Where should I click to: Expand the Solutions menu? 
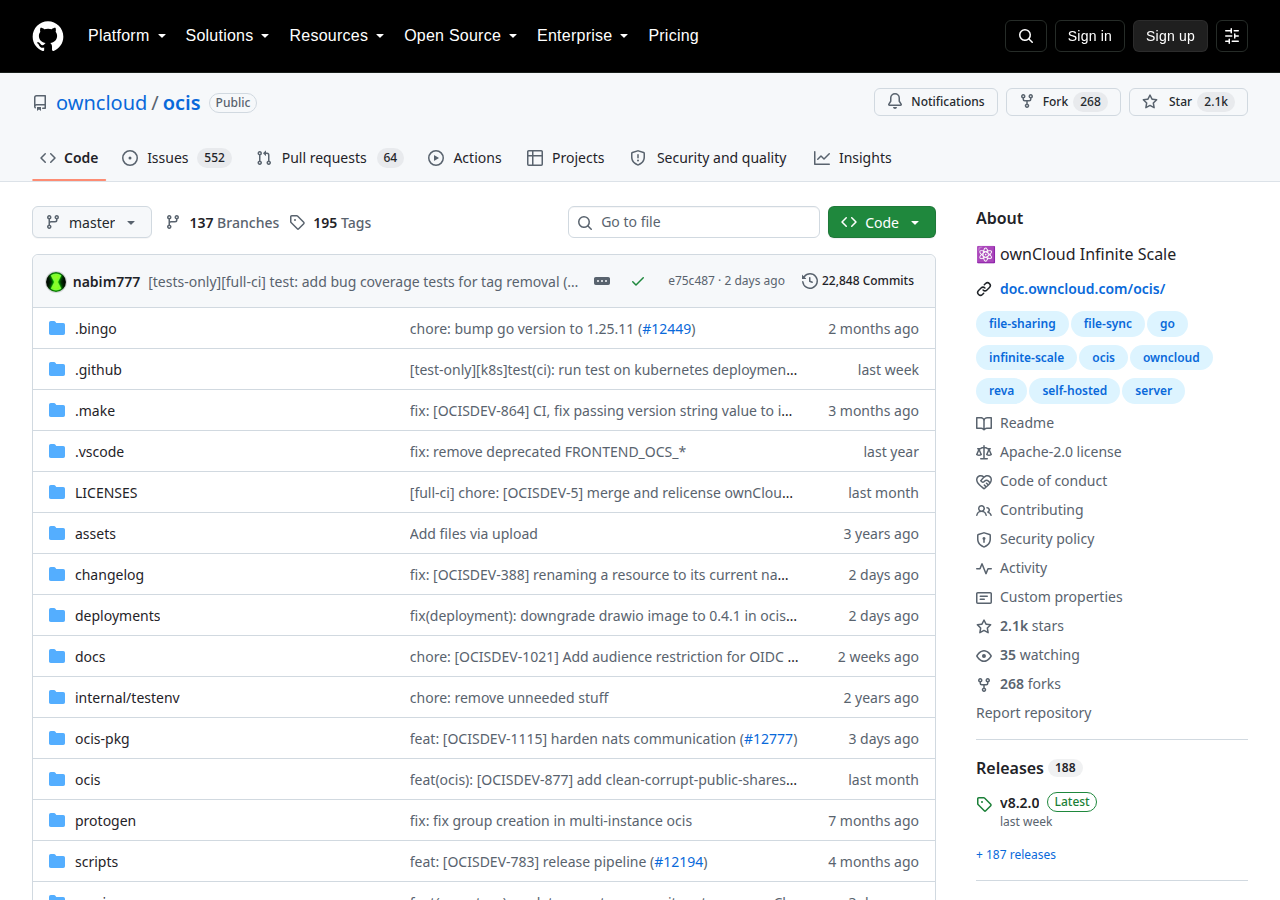click(x=227, y=36)
